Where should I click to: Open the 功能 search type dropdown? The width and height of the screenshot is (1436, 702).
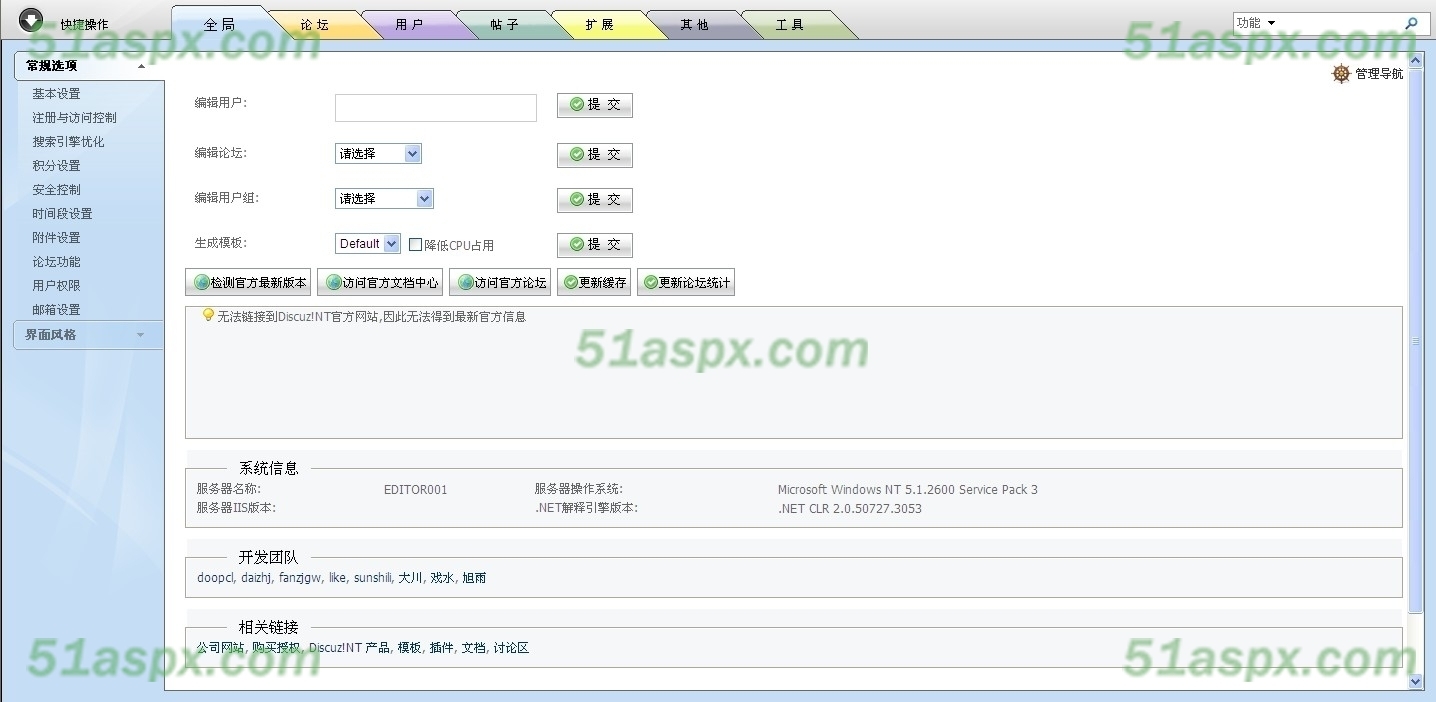(1256, 23)
